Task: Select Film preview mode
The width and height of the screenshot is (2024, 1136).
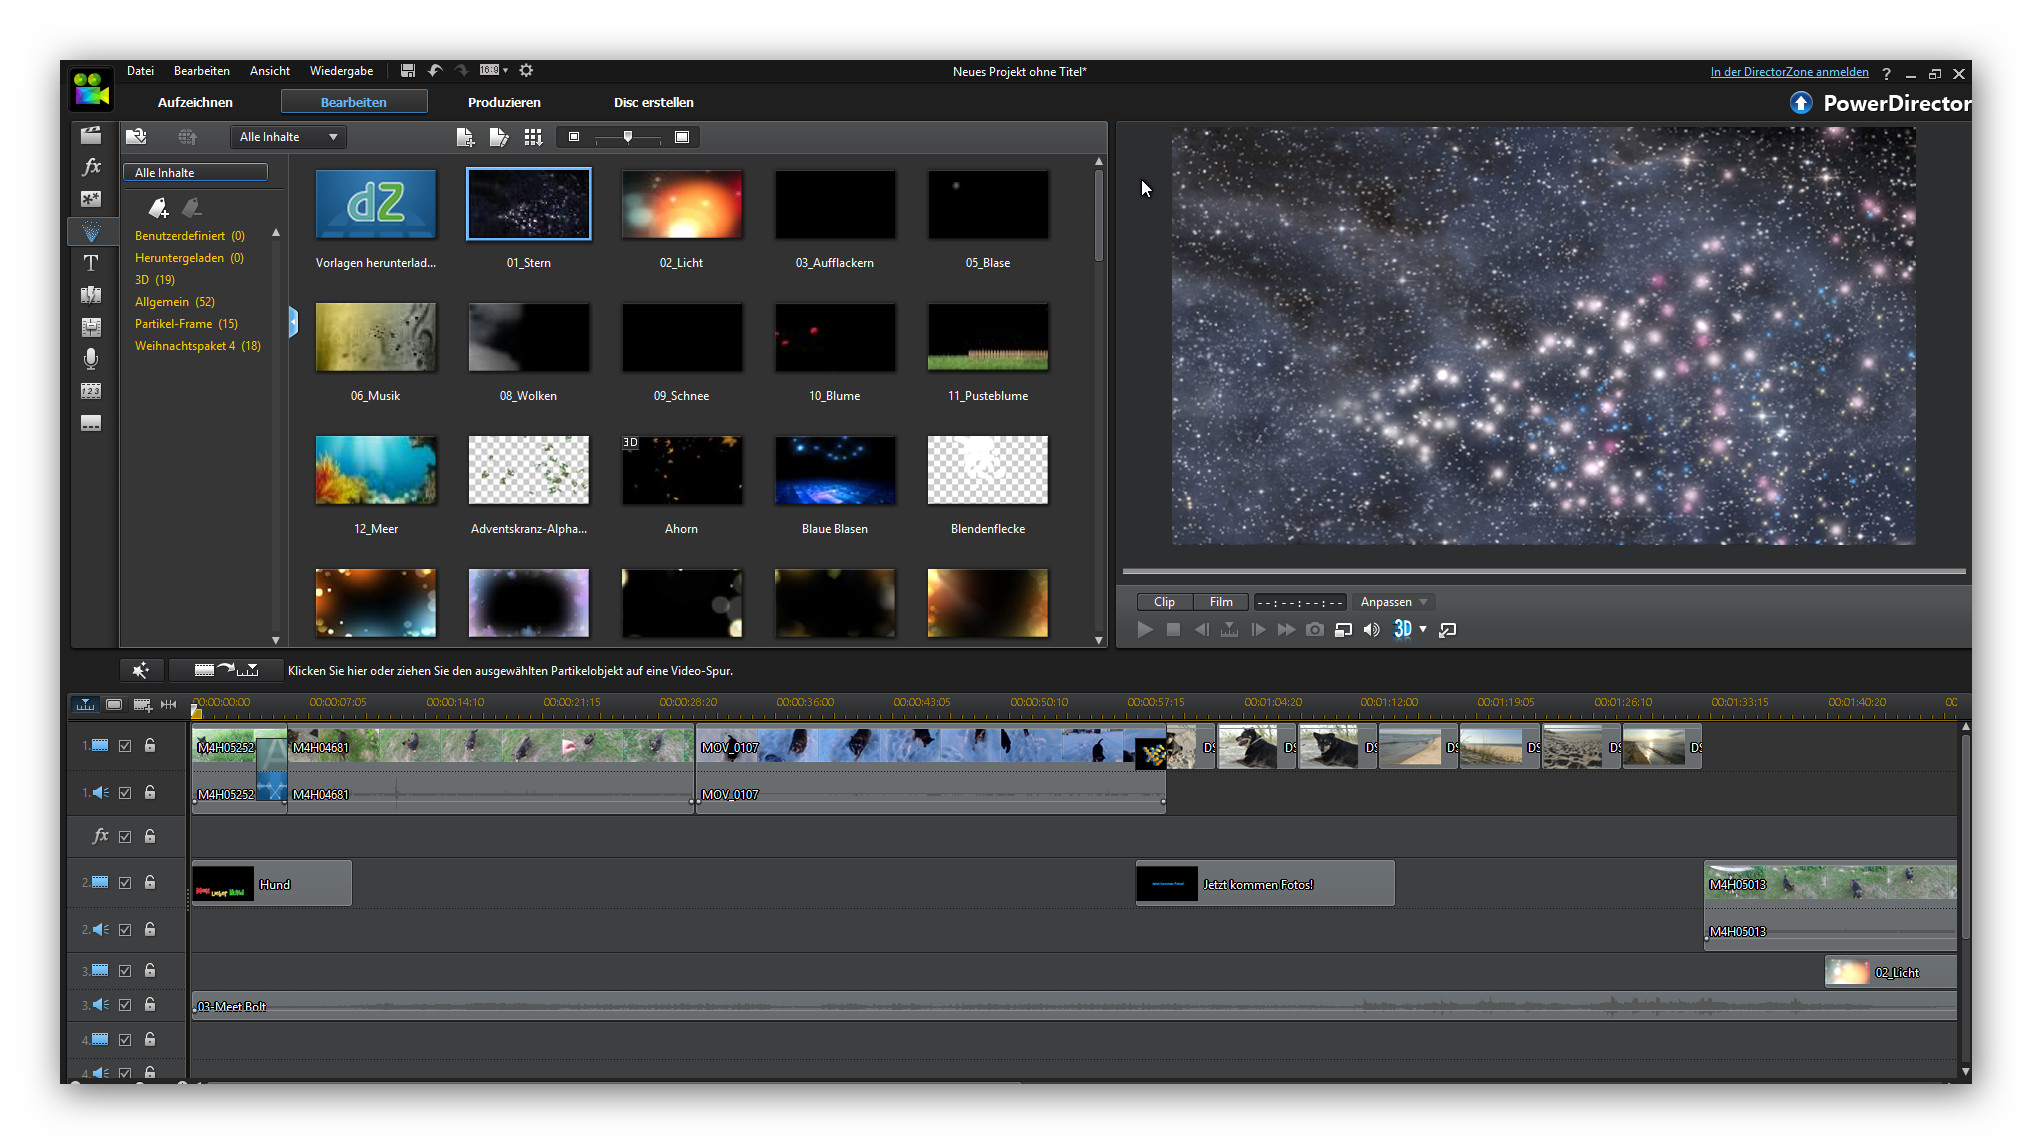Action: tap(1221, 602)
